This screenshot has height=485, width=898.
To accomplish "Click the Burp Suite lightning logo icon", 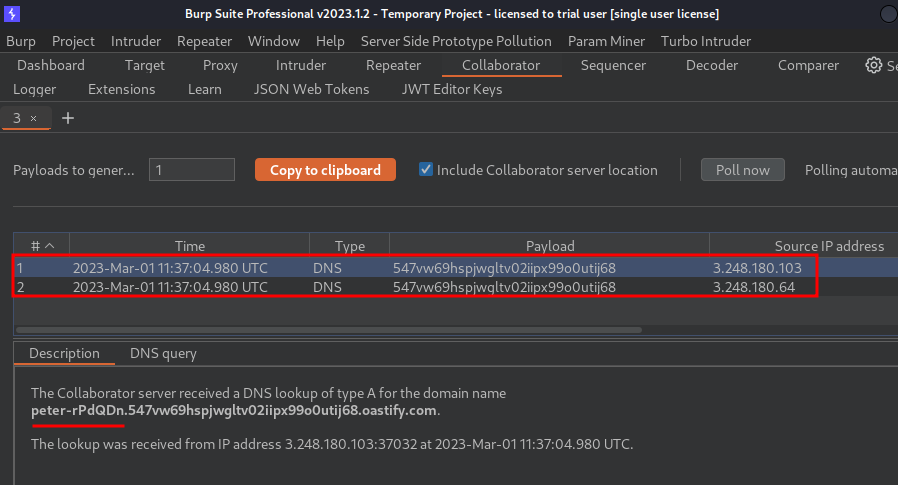I will coord(11,14).
